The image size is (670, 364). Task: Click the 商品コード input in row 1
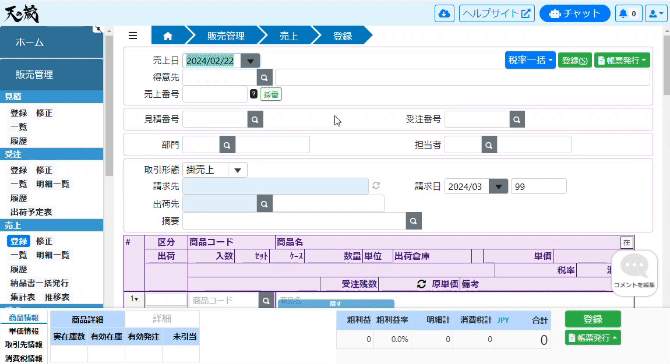pos(223,301)
